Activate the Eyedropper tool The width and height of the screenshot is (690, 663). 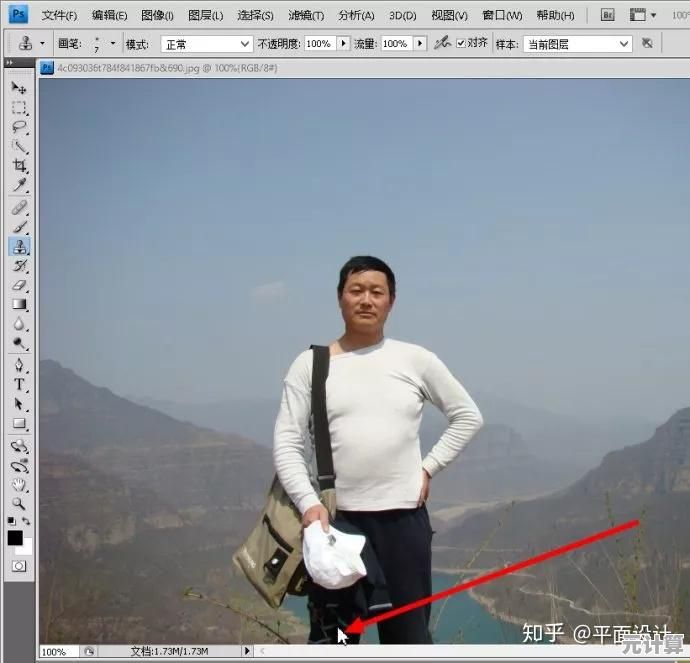pos(19,186)
